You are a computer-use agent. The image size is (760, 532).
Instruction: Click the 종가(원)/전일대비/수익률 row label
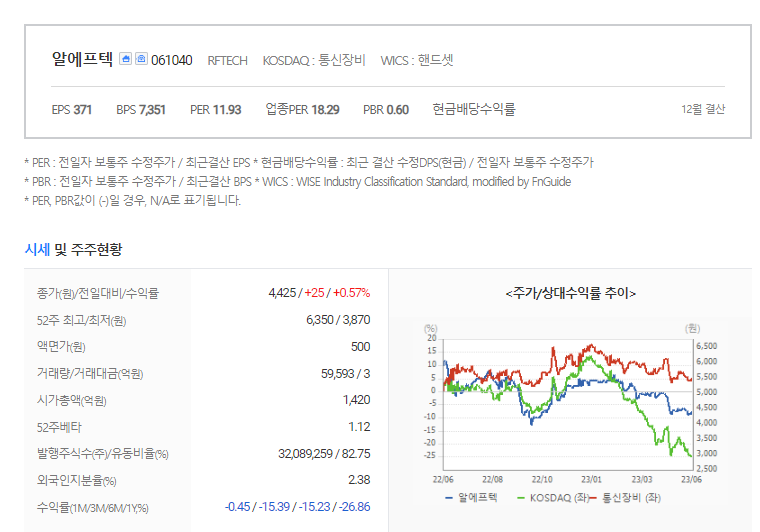click(x=97, y=293)
